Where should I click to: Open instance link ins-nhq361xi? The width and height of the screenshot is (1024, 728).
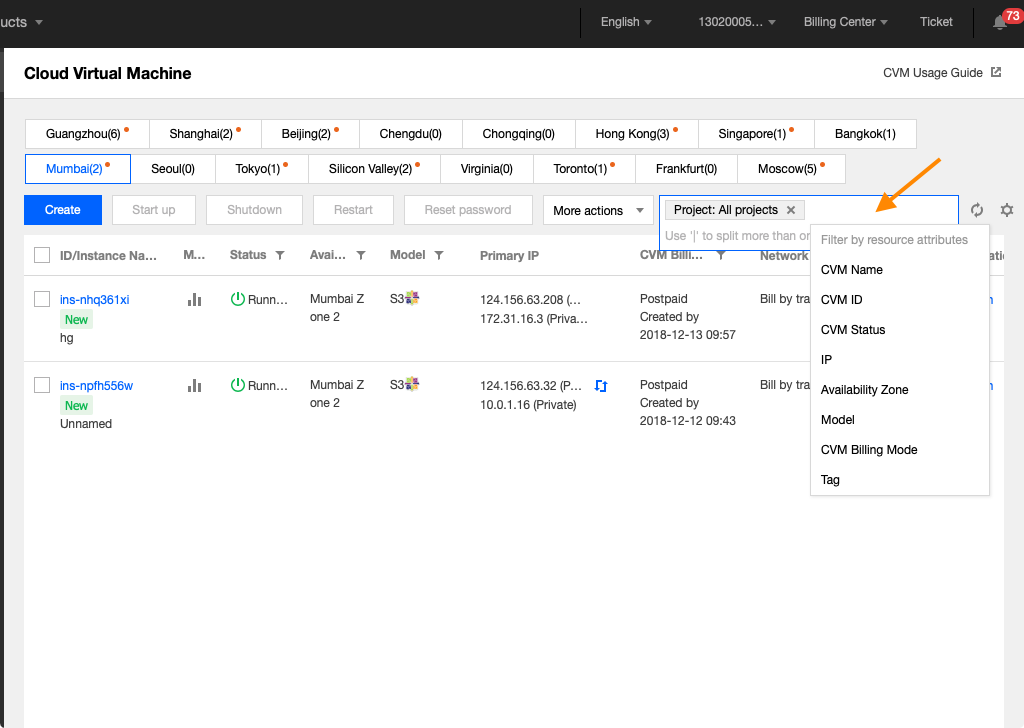[95, 300]
